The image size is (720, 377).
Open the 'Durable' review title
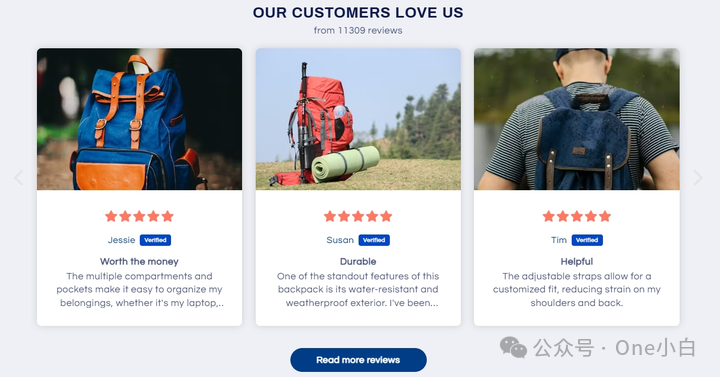pos(358,261)
